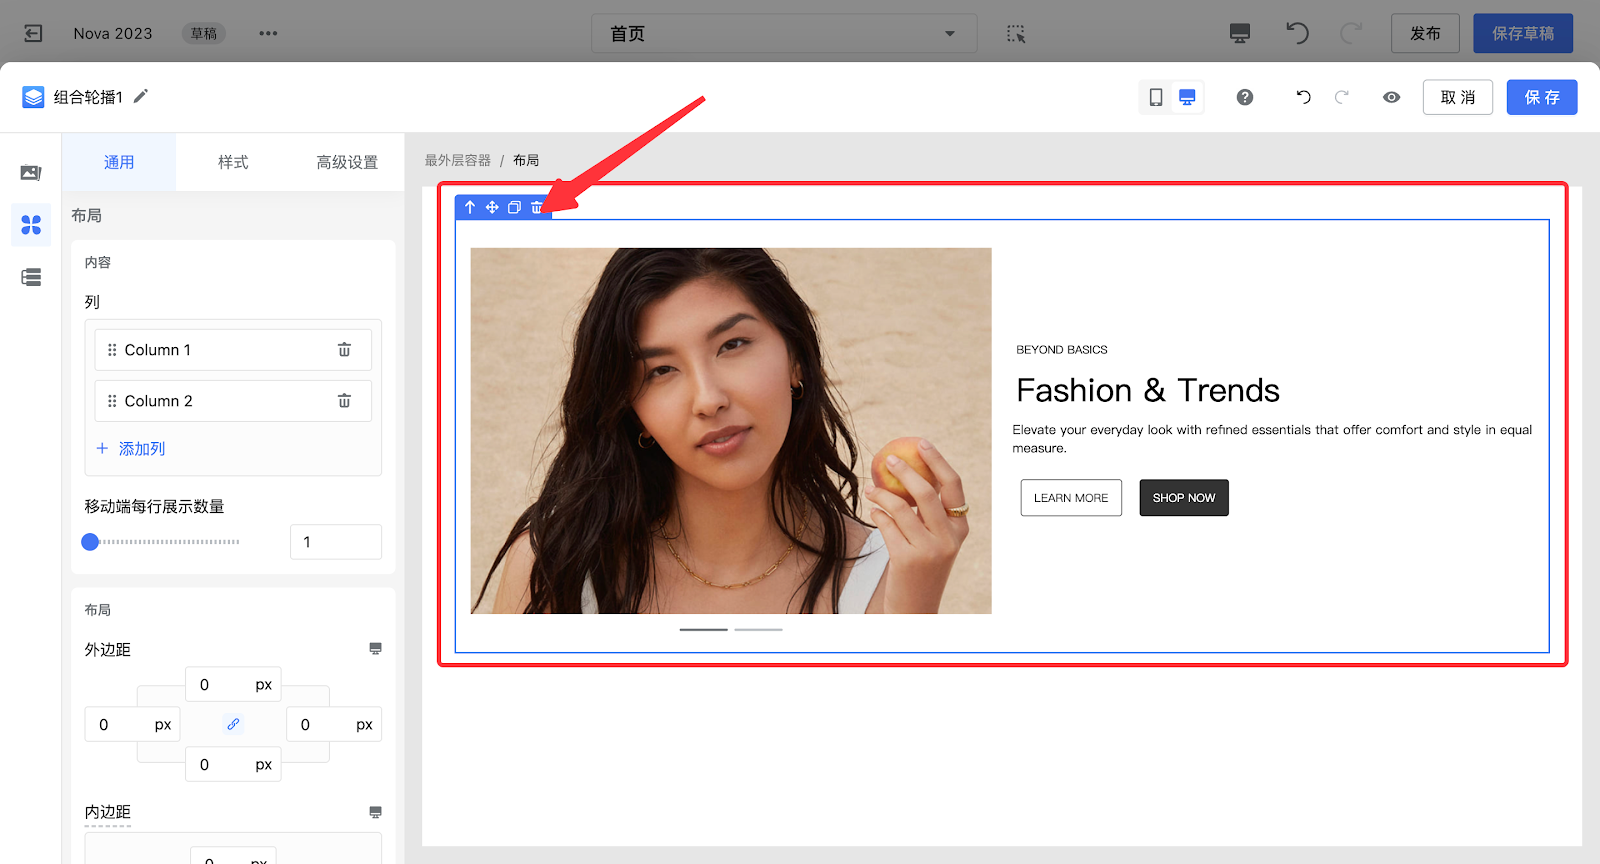Delete Column 1 with its trash icon
Screen dimensions: 1600x864
[x=344, y=350]
